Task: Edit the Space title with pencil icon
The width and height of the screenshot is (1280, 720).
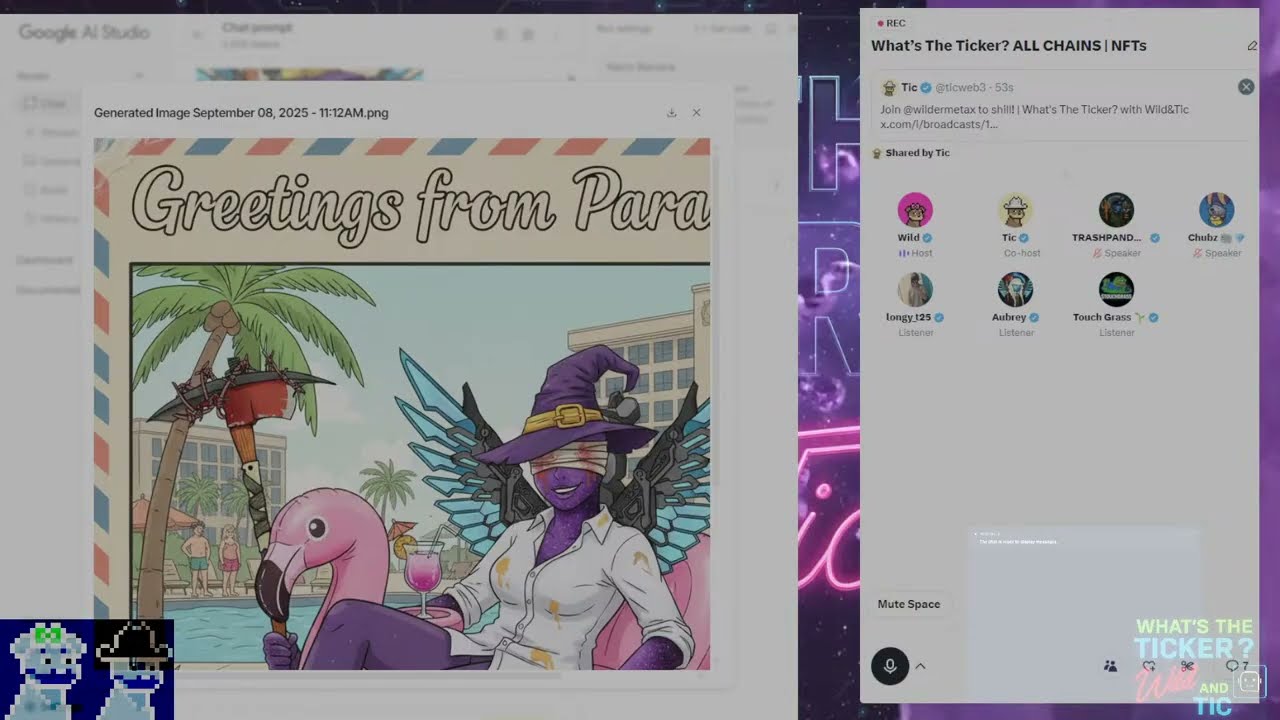Action: click(x=1252, y=46)
